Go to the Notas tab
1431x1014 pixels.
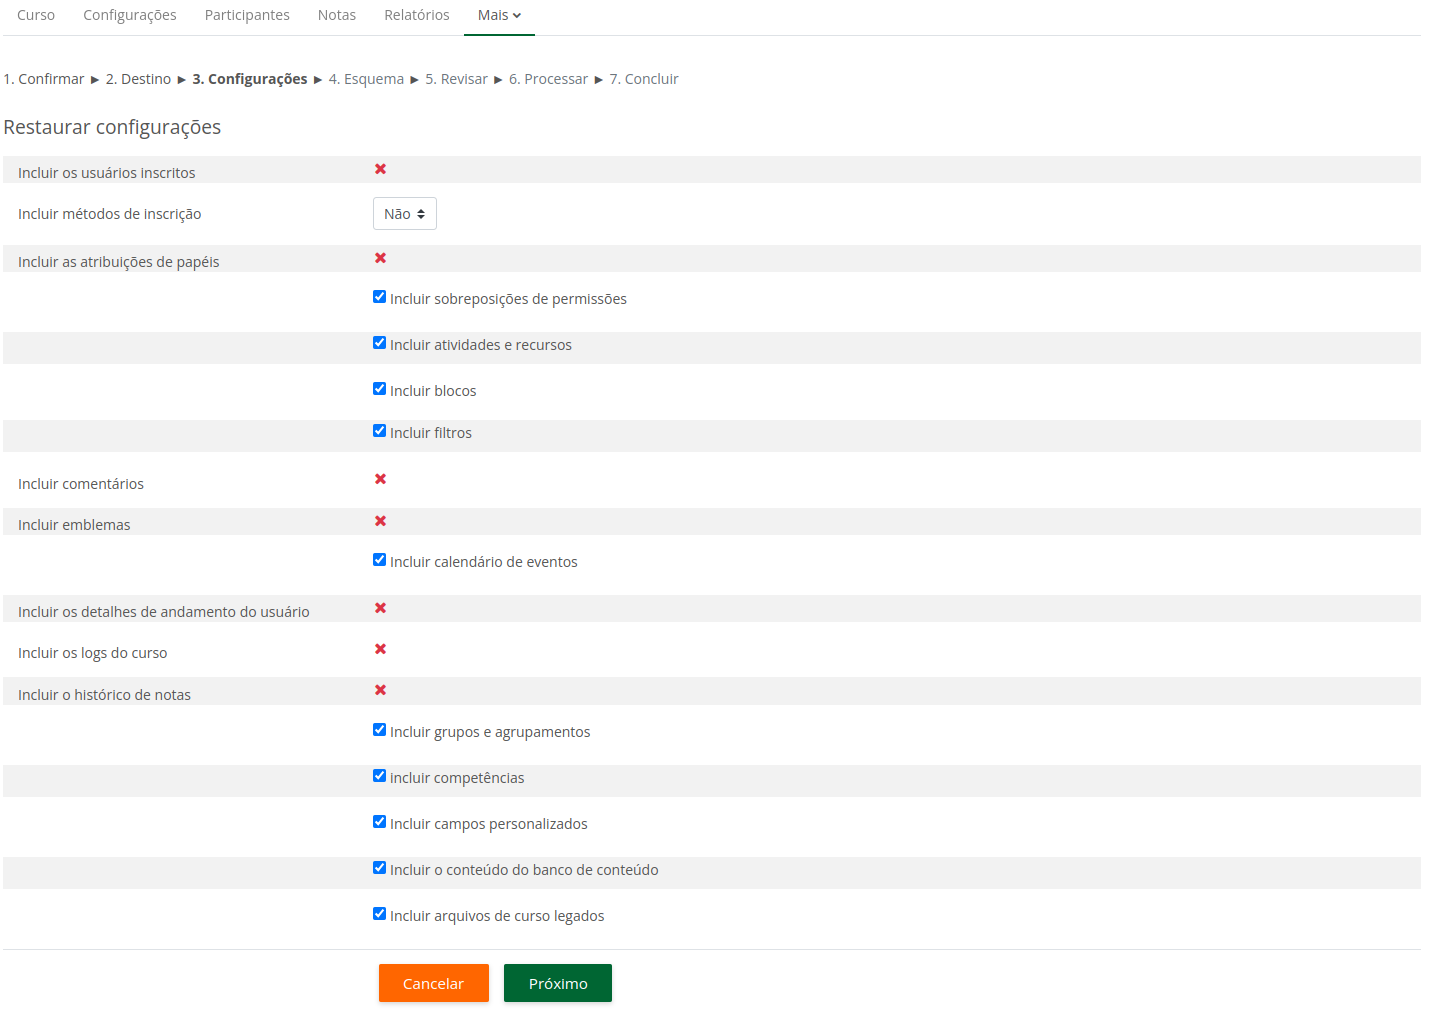tap(336, 15)
